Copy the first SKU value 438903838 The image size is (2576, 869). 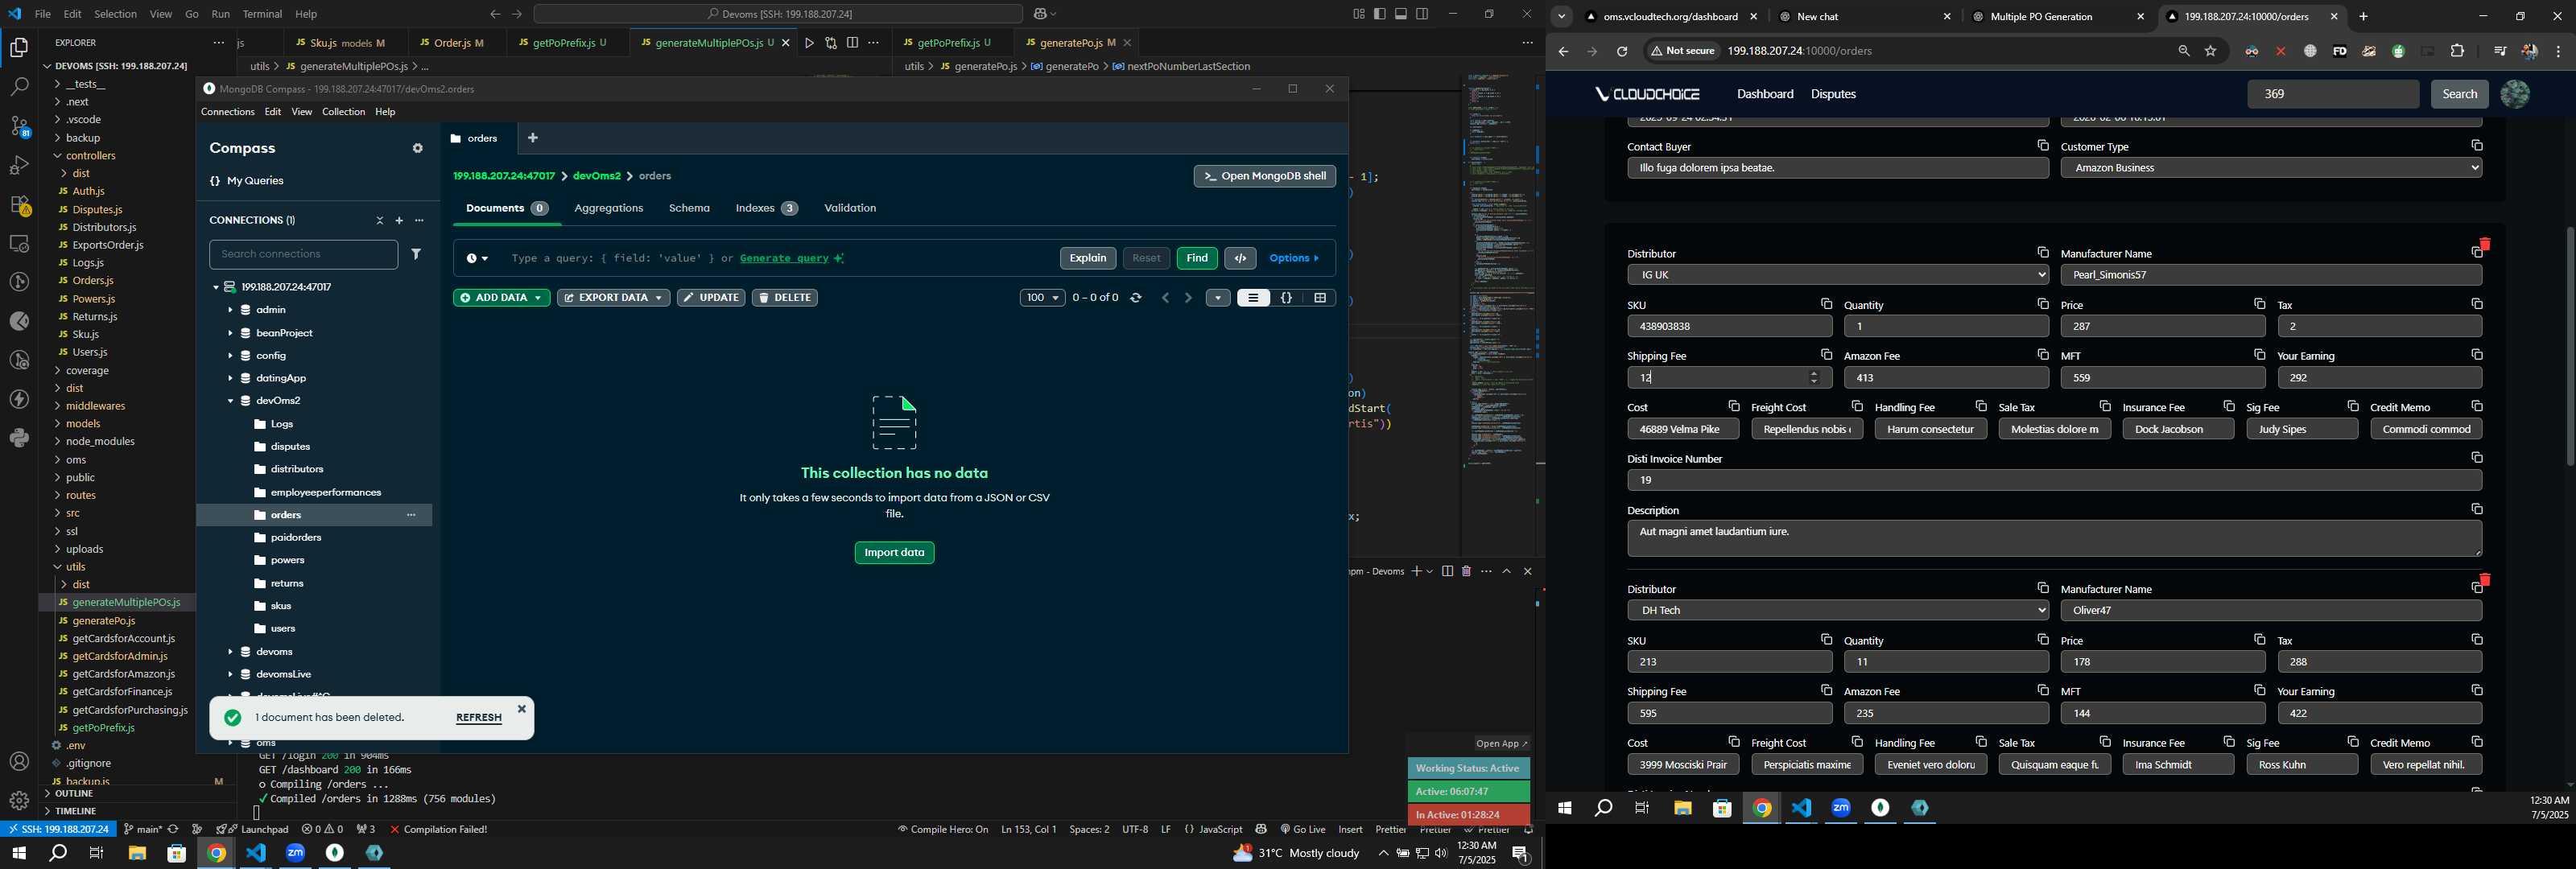coord(1826,304)
